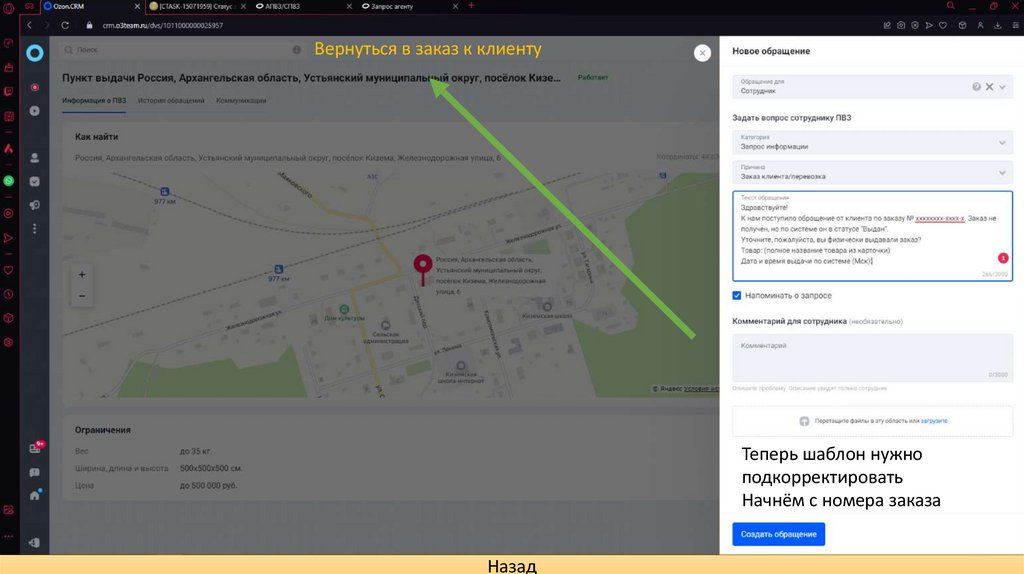Open the three-dot more menu in CRM sidebar

pos(35,229)
